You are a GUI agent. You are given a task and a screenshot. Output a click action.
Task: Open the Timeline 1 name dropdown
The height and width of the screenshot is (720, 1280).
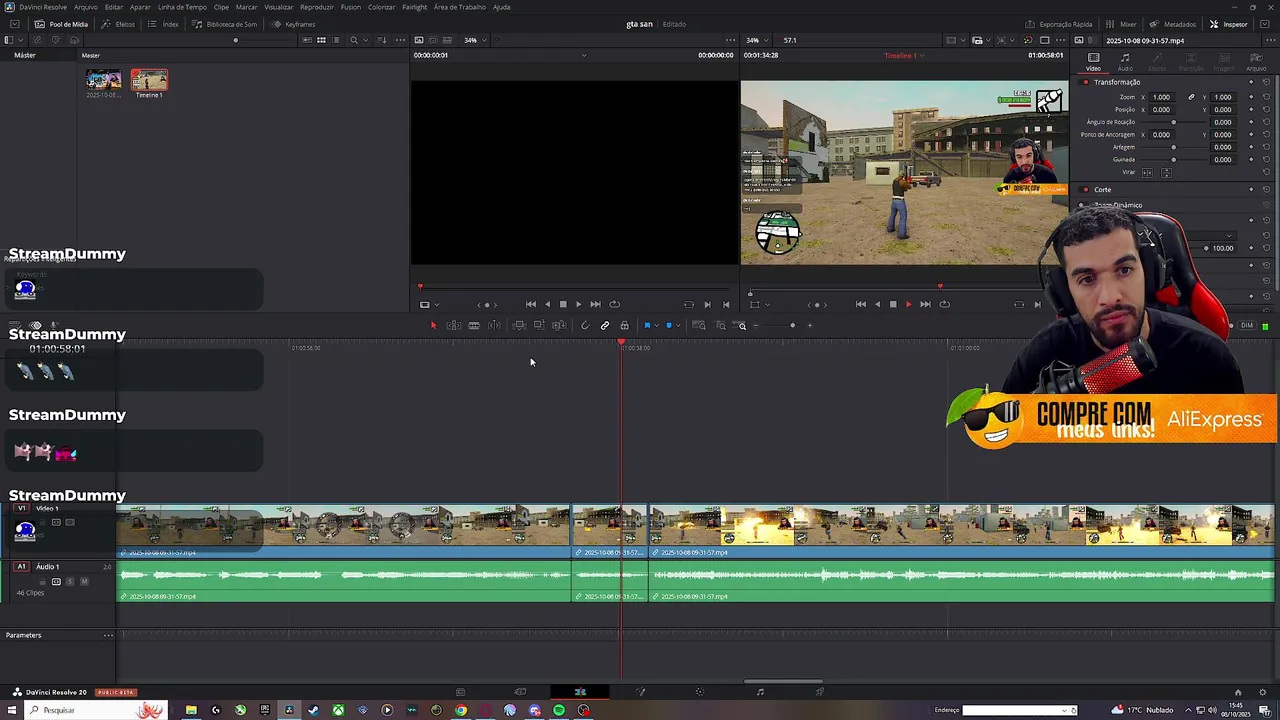904,56
